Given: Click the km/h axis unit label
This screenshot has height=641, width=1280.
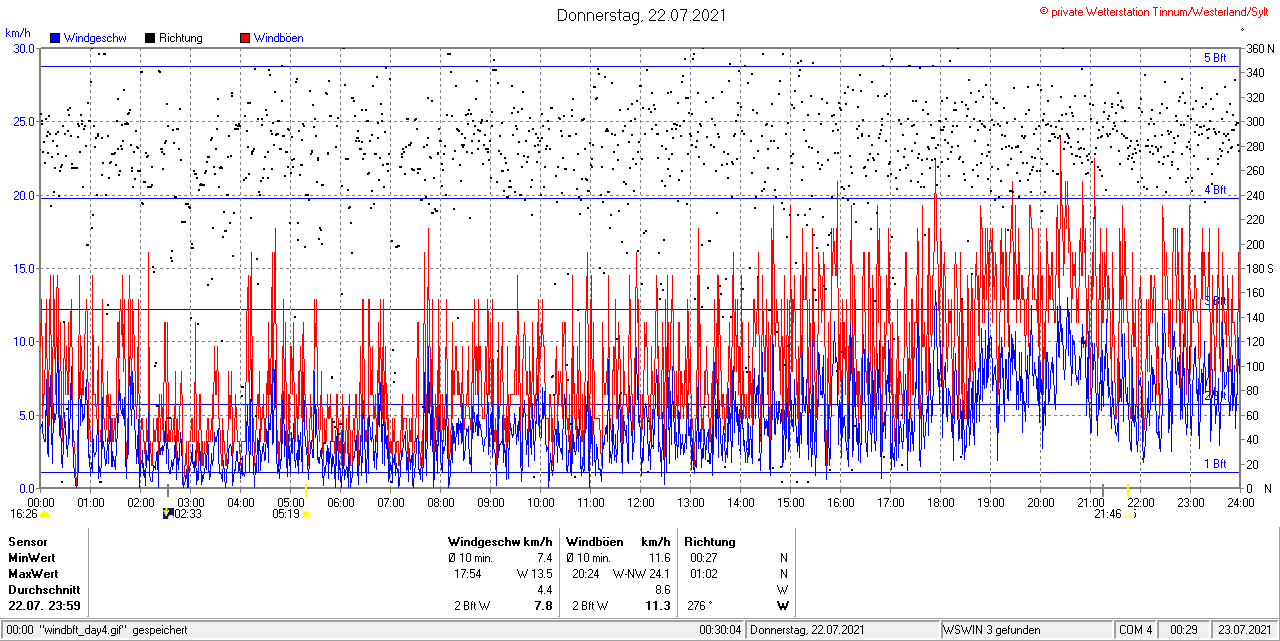Looking at the screenshot, I should pyautogui.click(x=18, y=33).
